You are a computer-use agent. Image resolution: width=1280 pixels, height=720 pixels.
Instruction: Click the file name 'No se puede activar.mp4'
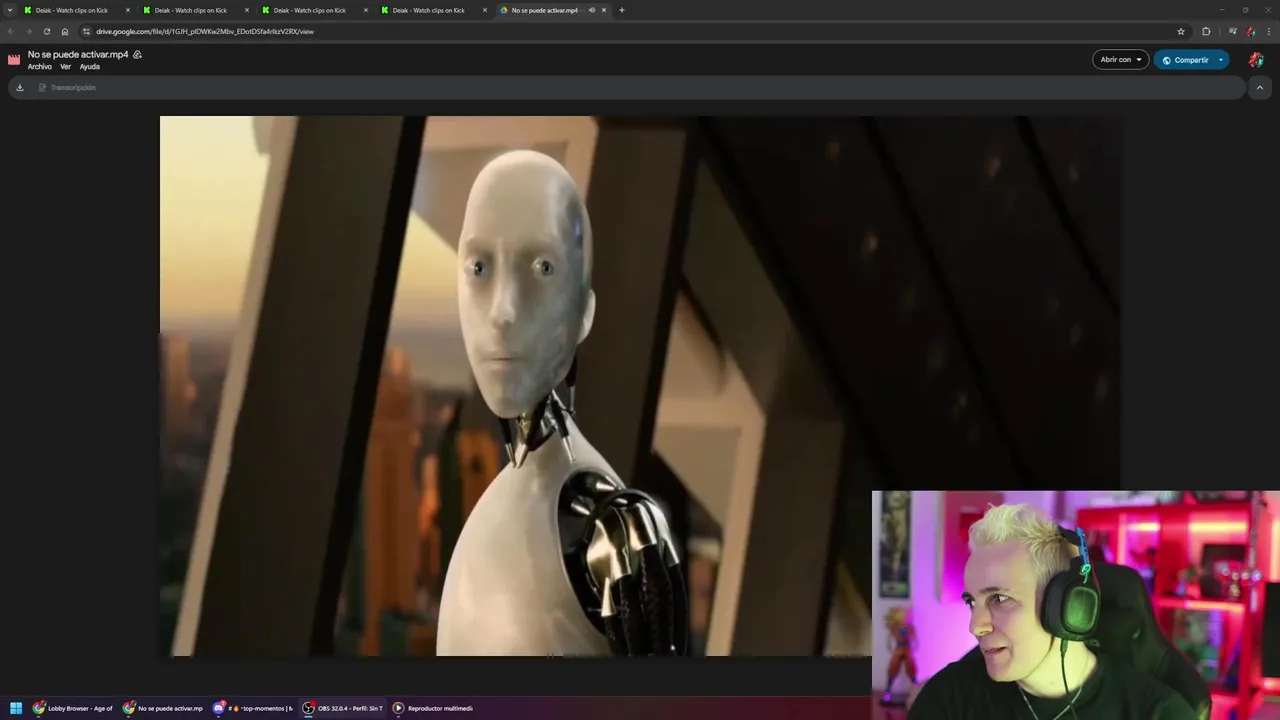[78, 54]
